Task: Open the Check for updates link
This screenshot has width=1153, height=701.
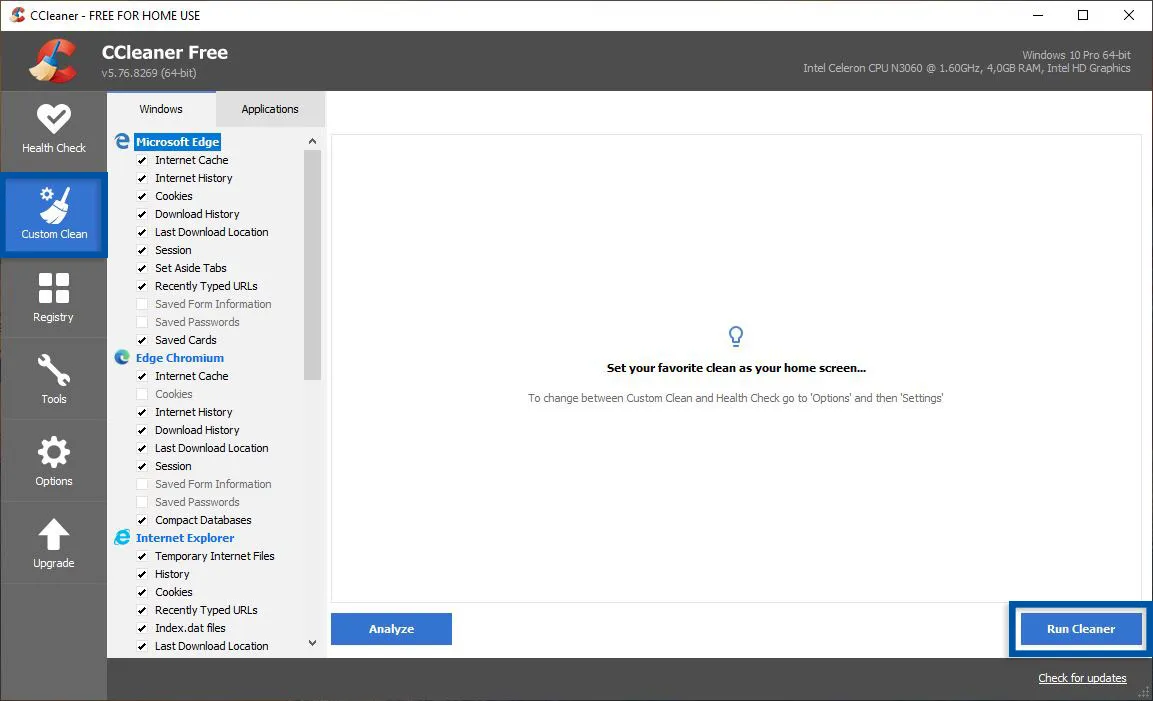Action: tap(1082, 678)
